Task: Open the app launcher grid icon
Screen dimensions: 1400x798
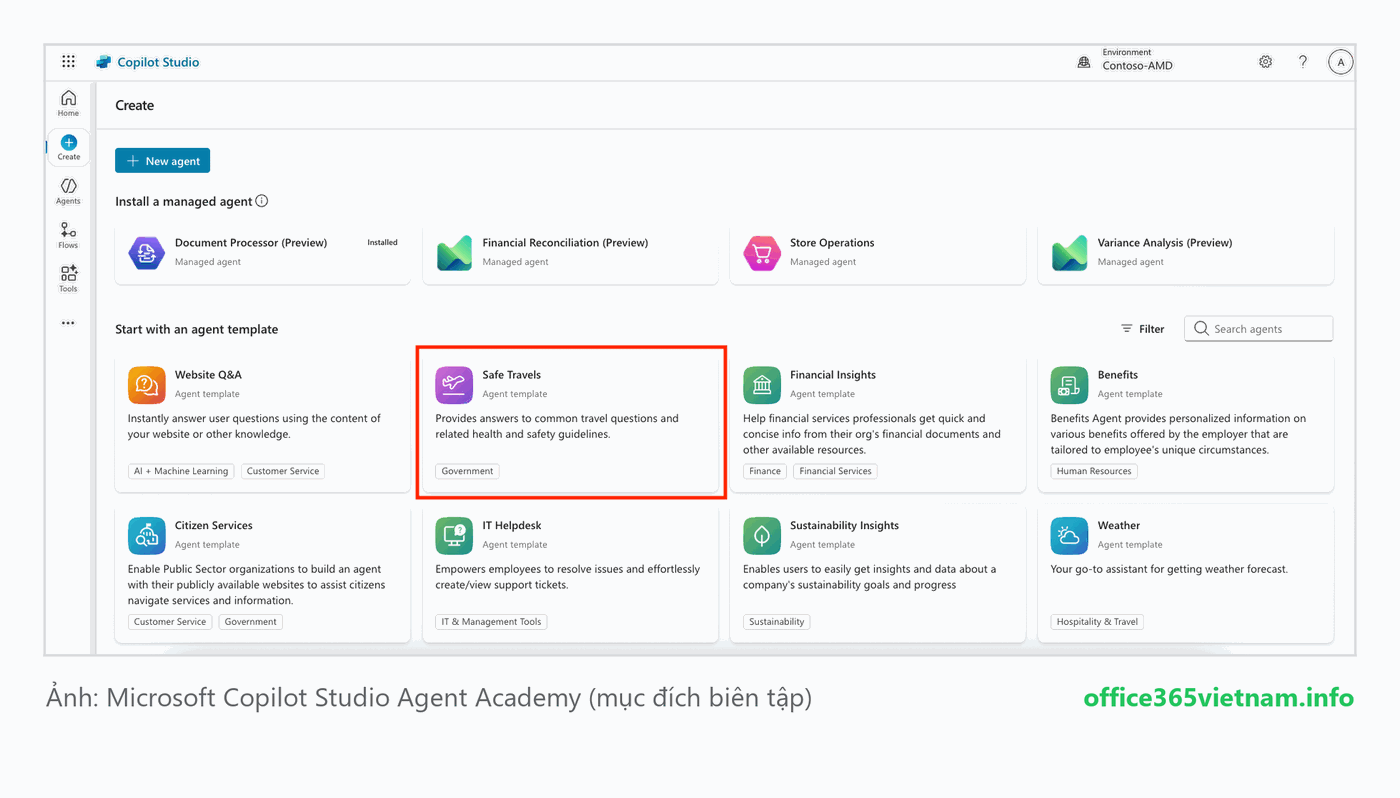Action: (68, 62)
